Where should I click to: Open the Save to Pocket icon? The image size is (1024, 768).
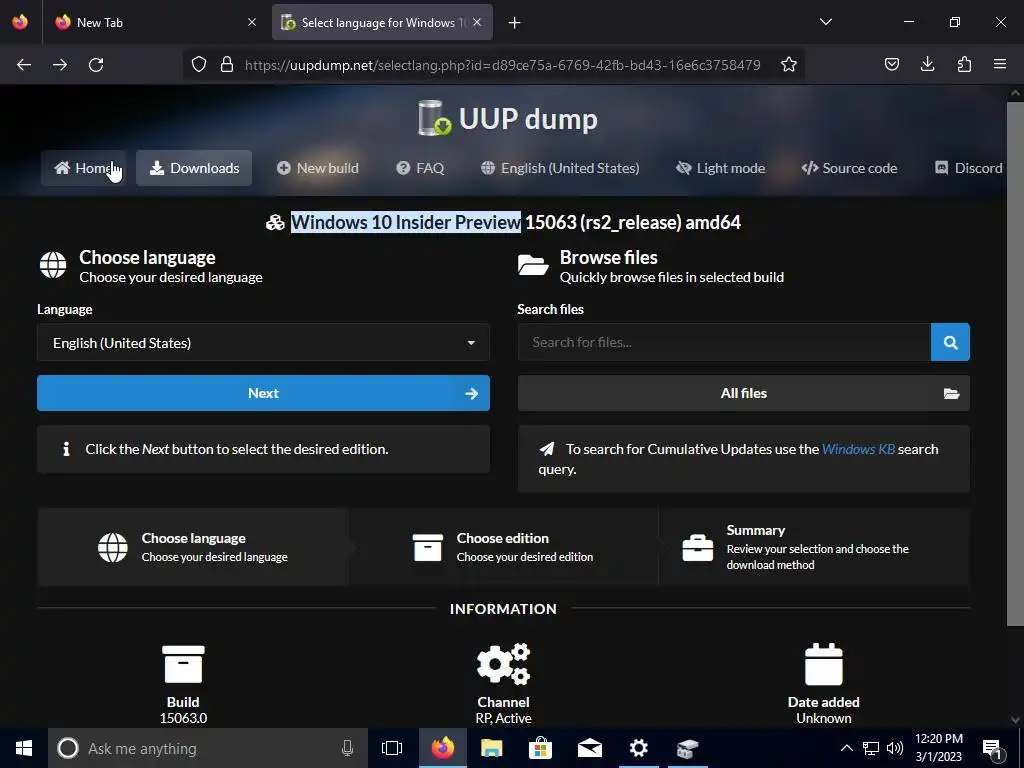[892, 64]
